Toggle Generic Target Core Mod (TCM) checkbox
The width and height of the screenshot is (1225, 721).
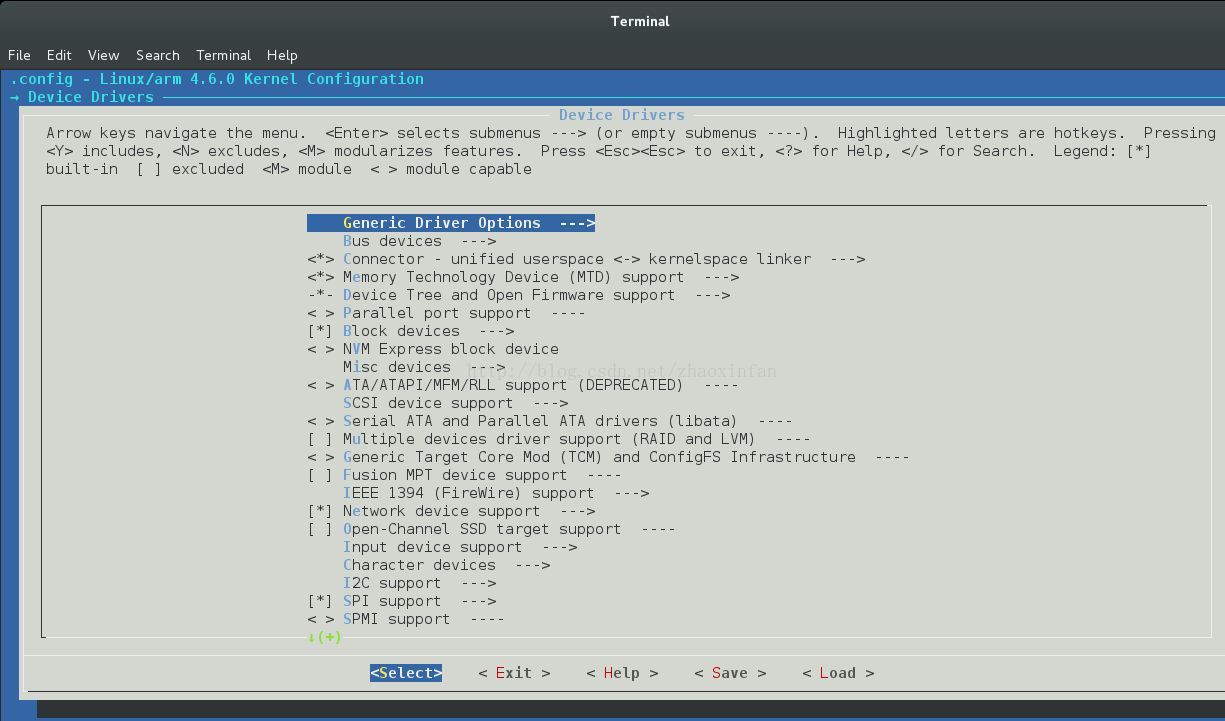click(321, 457)
